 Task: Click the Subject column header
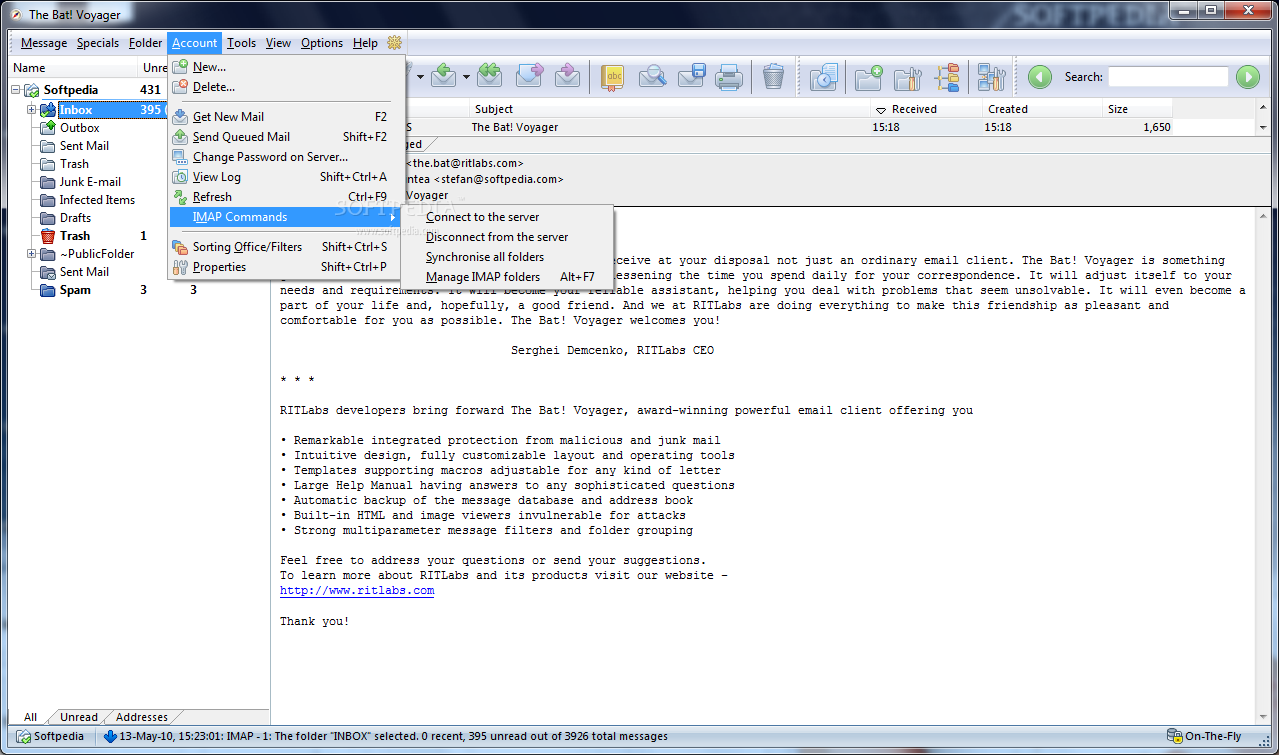(x=670, y=110)
